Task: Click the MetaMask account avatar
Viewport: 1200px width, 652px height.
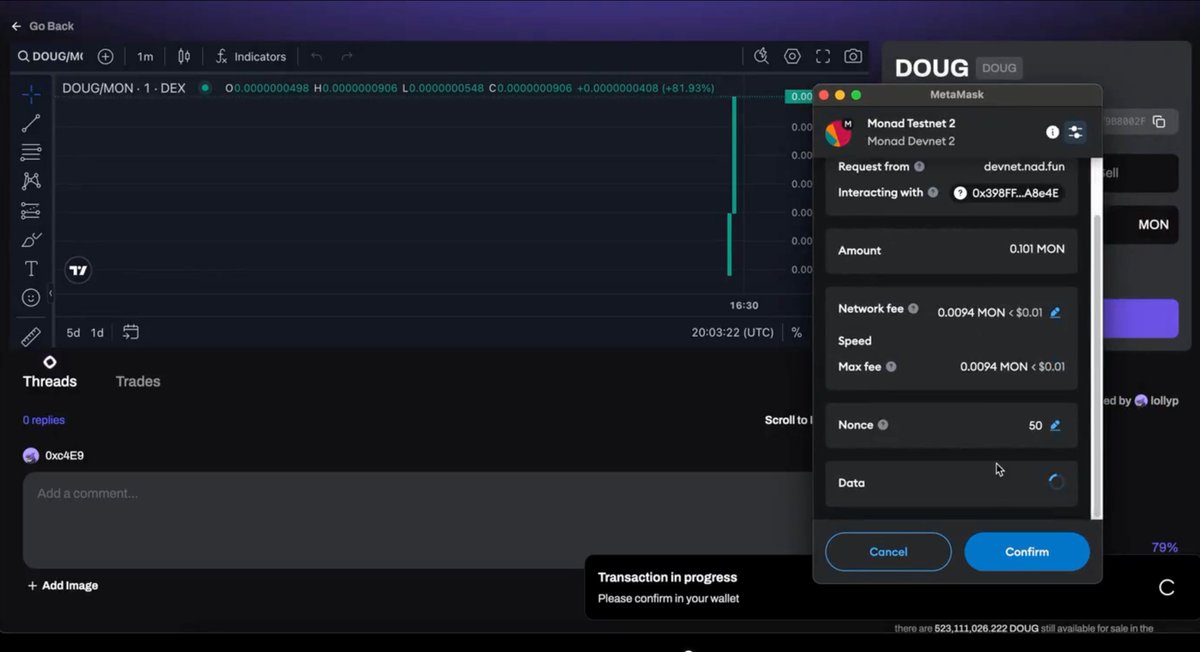Action: pyautogui.click(x=839, y=132)
